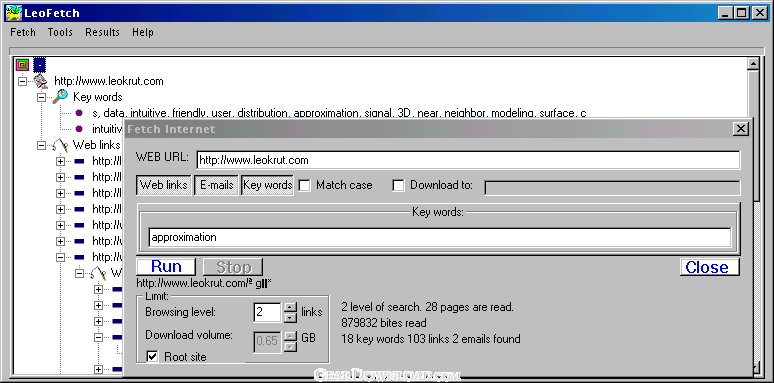
Task: Click the website icon beside http://www.leokrut.com node
Action: click(40, 81)
